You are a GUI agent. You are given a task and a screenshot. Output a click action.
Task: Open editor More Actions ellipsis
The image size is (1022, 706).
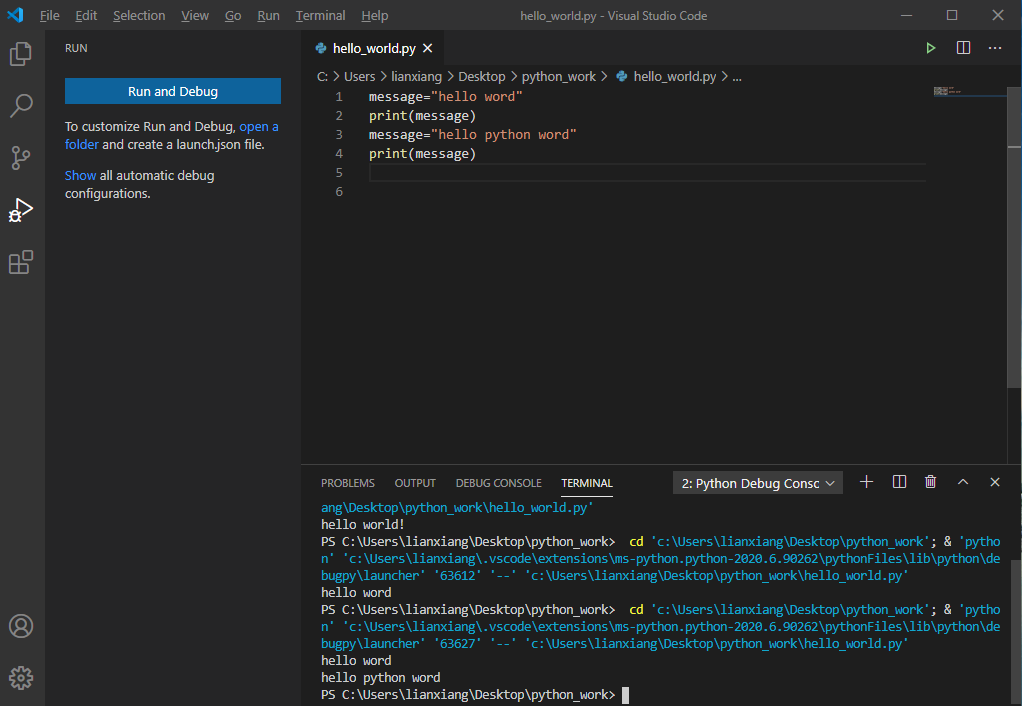995,48
